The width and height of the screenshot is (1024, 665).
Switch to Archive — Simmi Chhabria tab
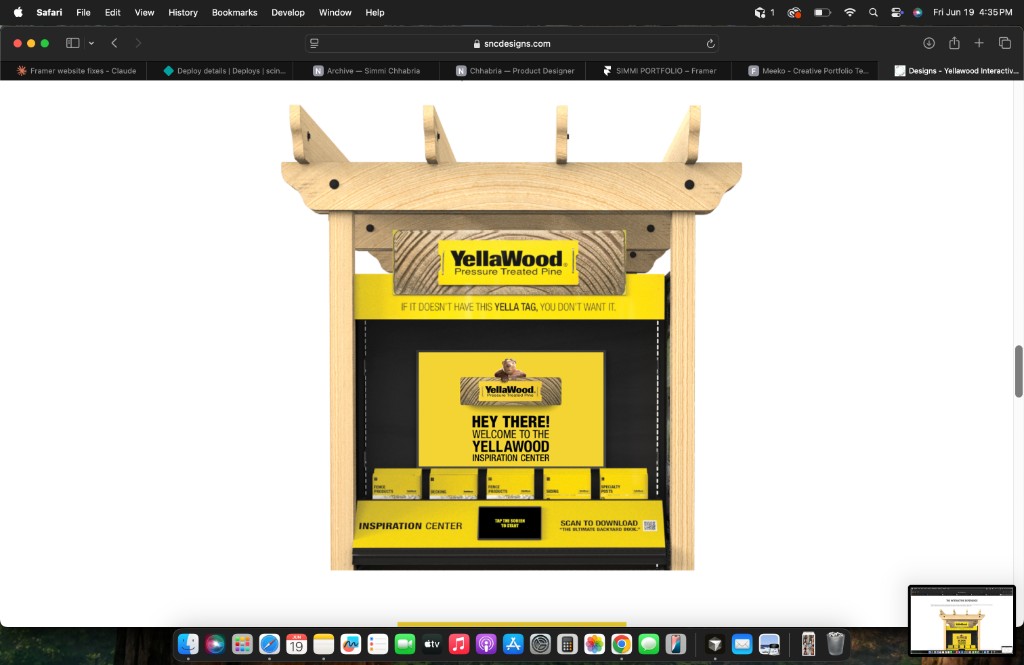click(x=366, y=71)
